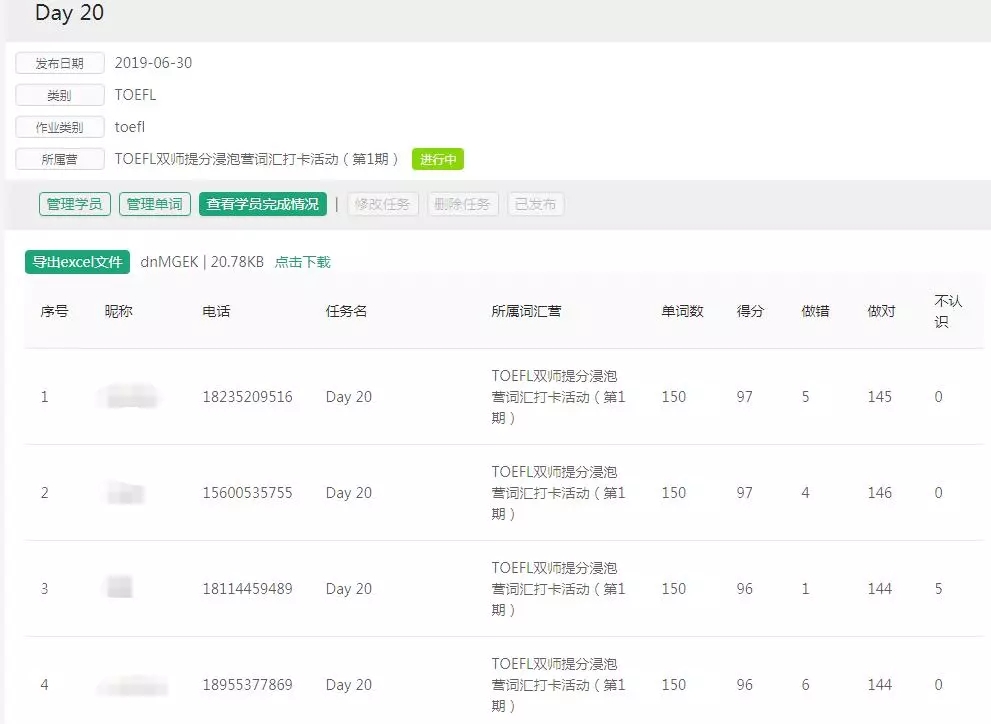991x724 pixels.
Task: Click the 昵称 column header
Action: pos(118,311)
